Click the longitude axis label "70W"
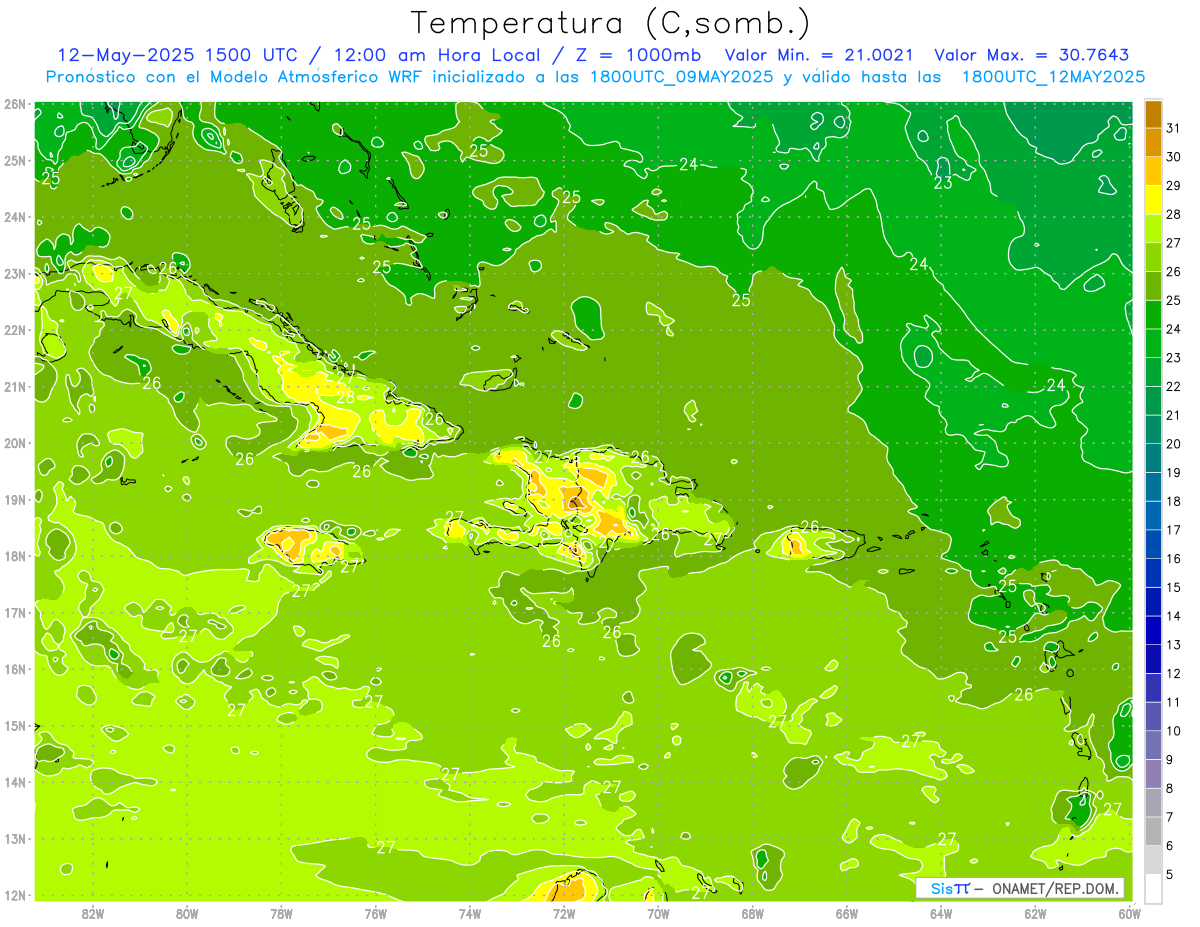1200x927 pixels. click(x=658, y=914)
